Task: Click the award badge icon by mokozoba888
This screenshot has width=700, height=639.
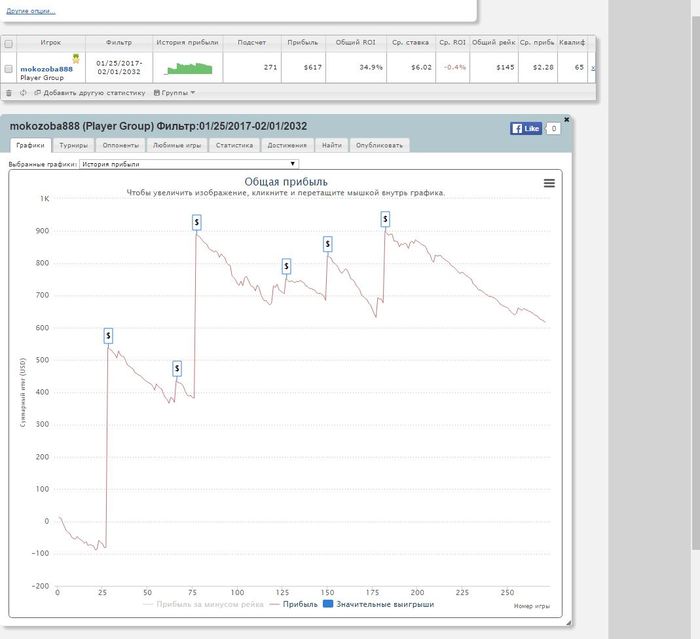Action: coord(76,58)
